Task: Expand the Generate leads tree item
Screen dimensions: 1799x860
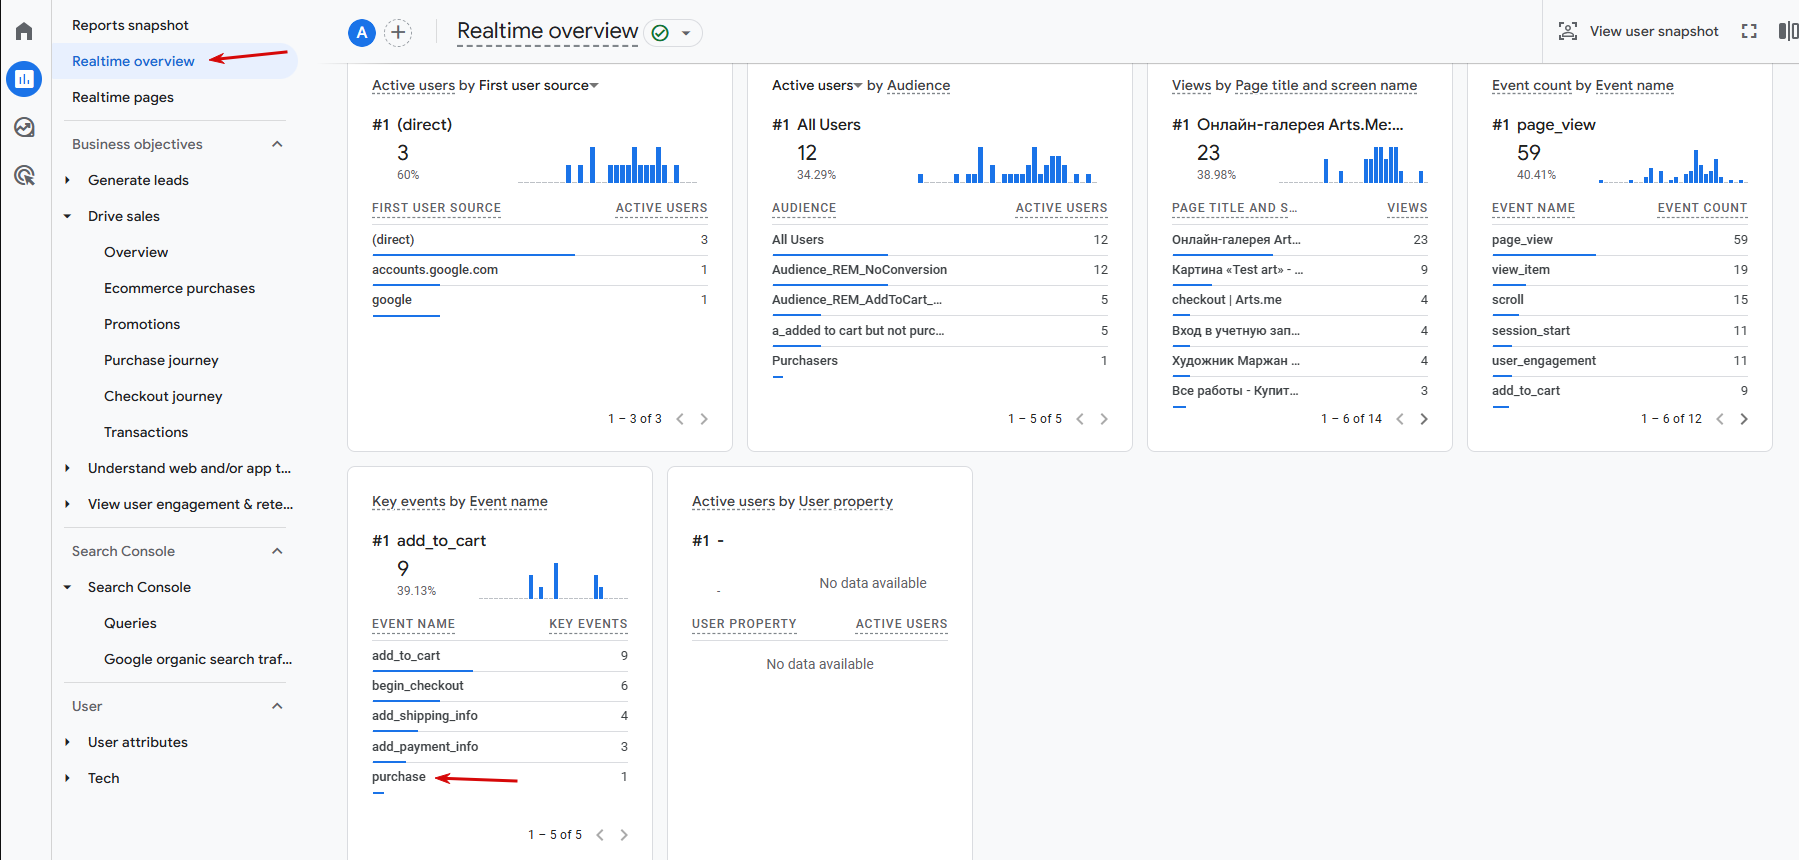Action: [68, 180]
